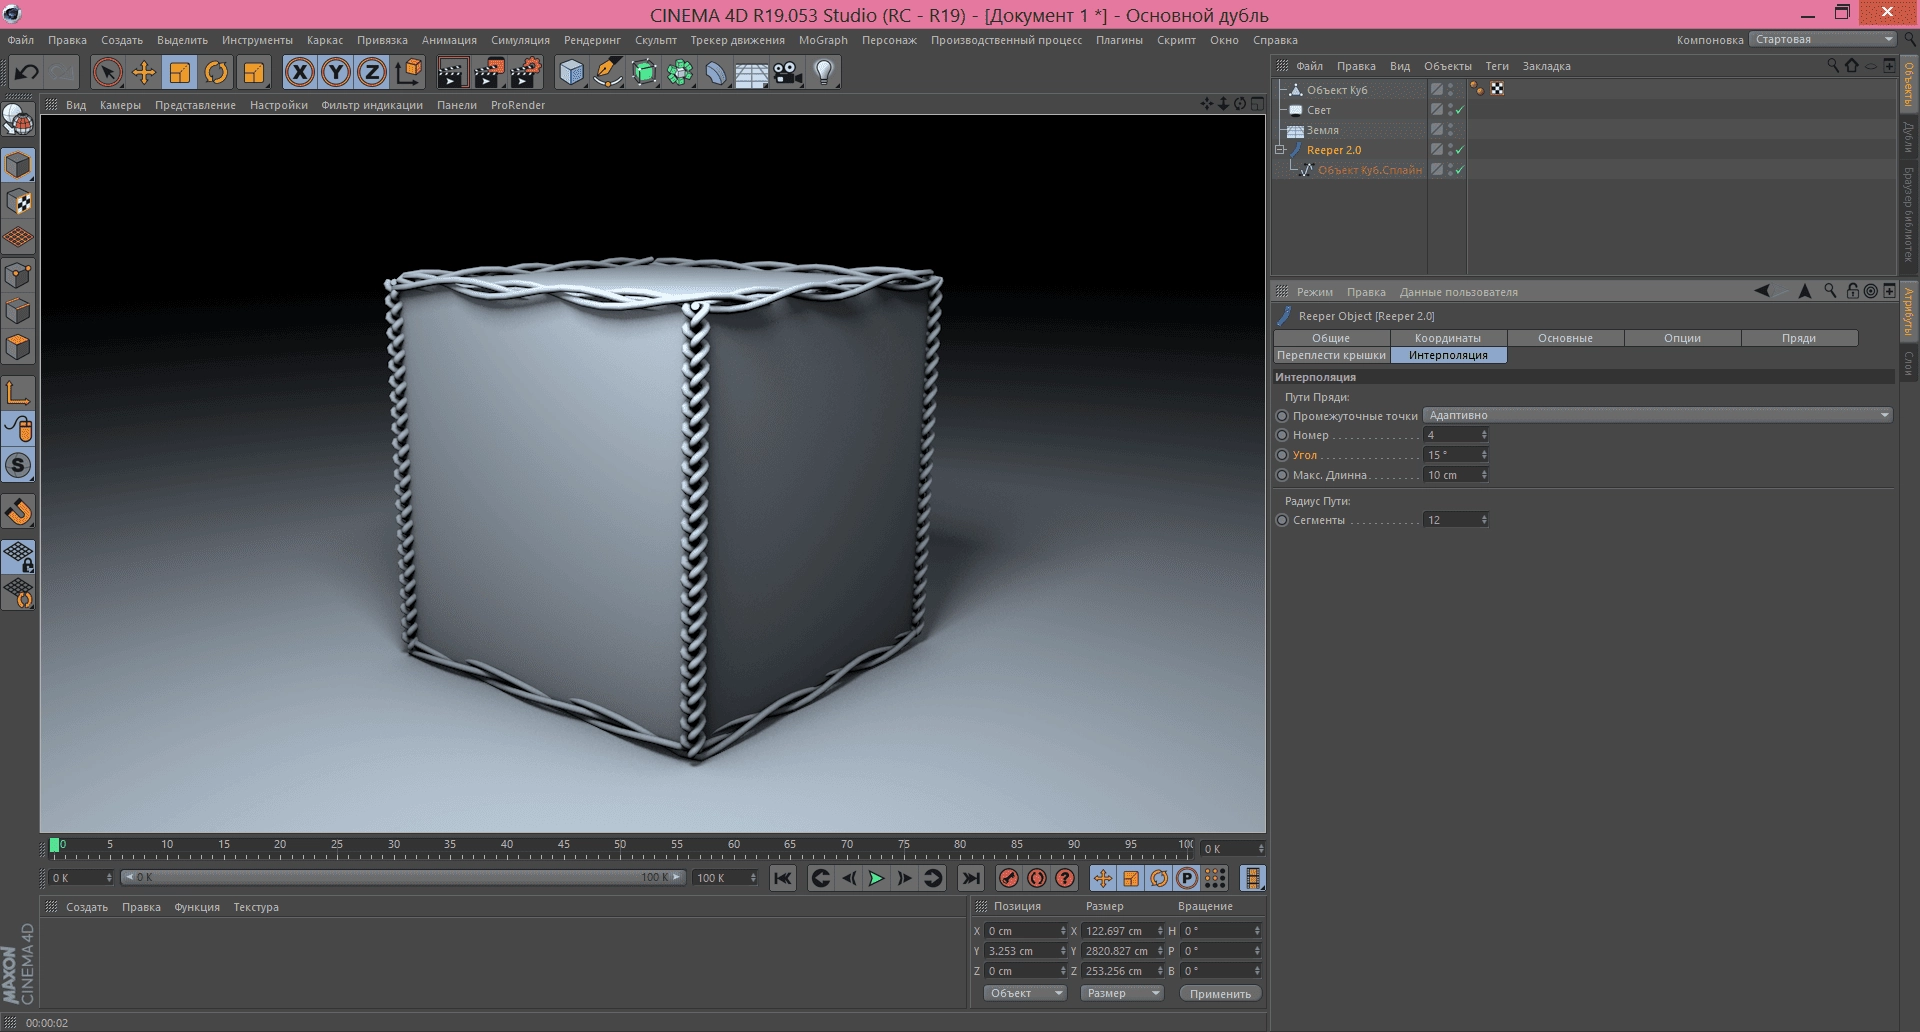Toggle animation circle for Сегменты parameter
1920x1032 pixels.
click(1282, 520)
